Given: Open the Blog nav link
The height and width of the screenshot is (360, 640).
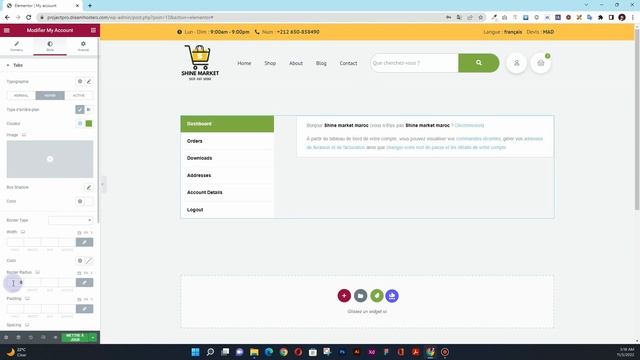Looking at the screenshot, I should pyautogui.click(x=321, y=63).
